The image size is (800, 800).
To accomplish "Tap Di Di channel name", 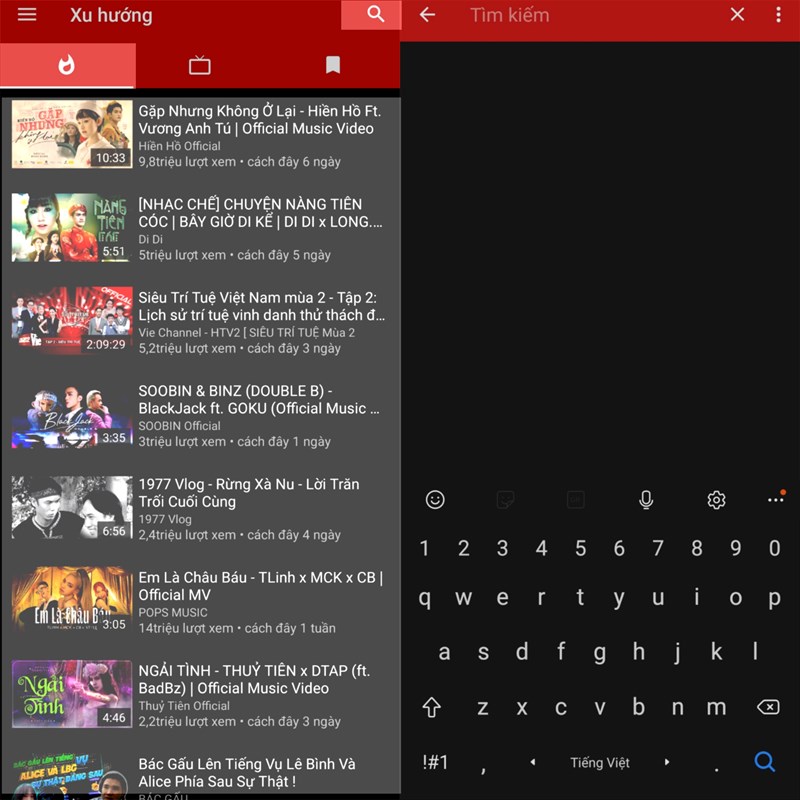I will [x=151, y=239].
